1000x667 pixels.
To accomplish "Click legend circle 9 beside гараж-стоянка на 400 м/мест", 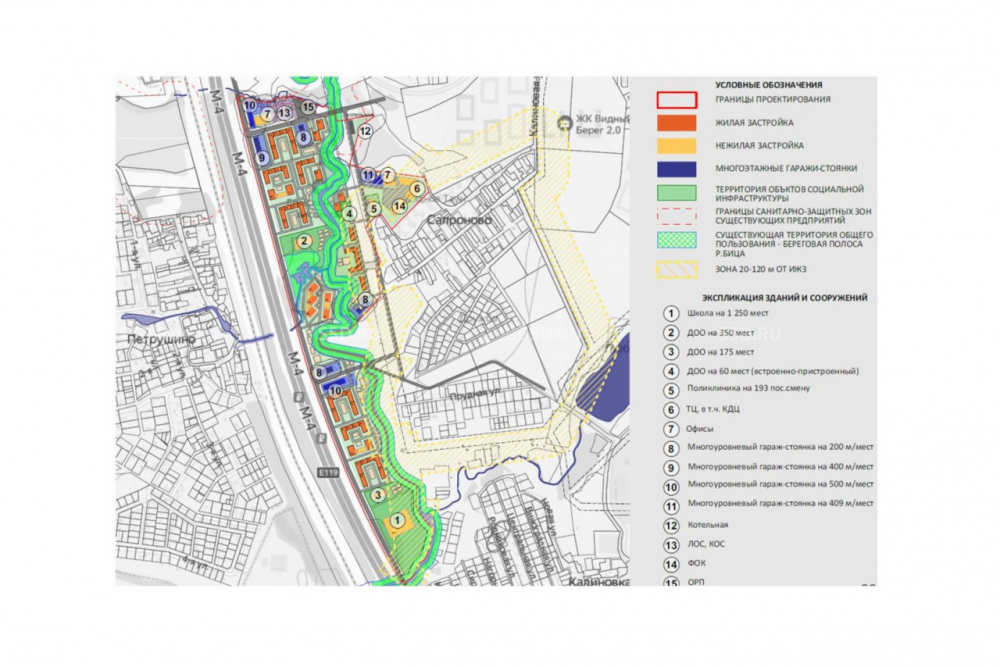I will pyautogui.click(x=670, y=468).
